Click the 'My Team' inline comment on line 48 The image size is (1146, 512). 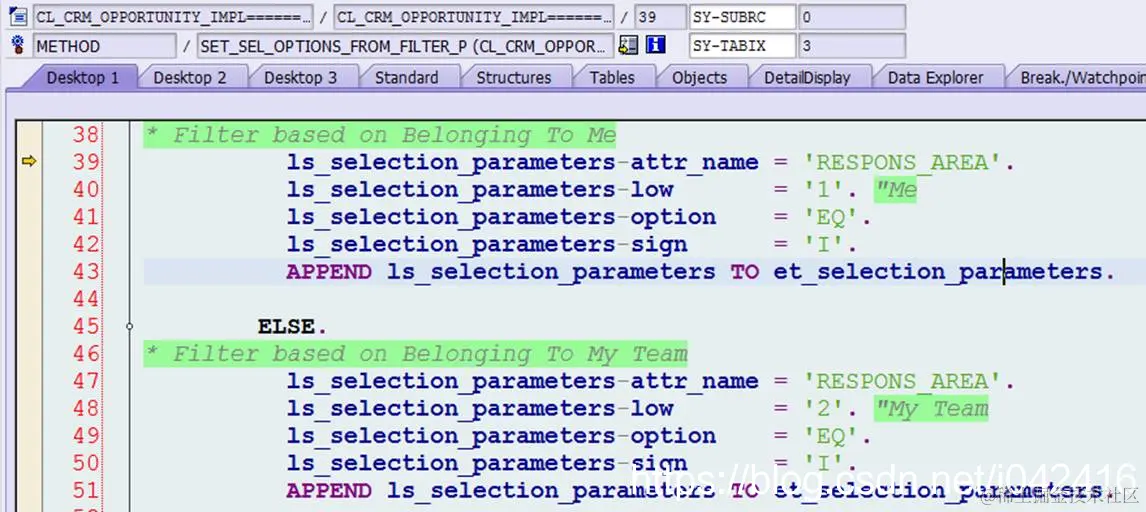[x=932, y=409]
